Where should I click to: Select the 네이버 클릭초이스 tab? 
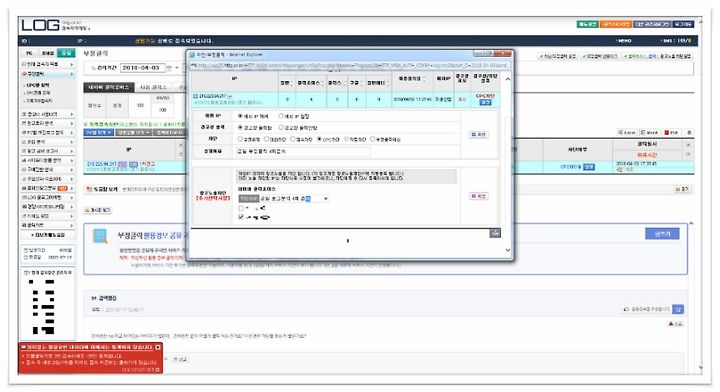[x=108, y=87]
